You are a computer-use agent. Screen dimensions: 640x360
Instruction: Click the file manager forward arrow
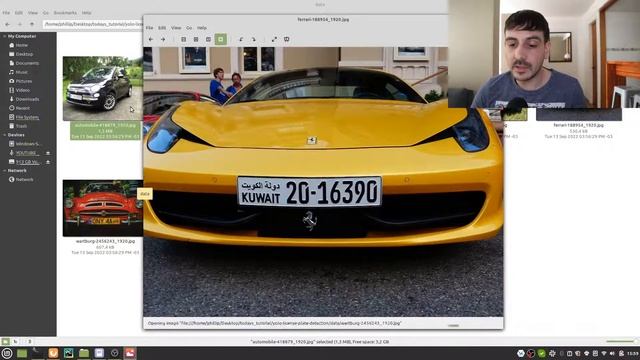pos(20,24)
